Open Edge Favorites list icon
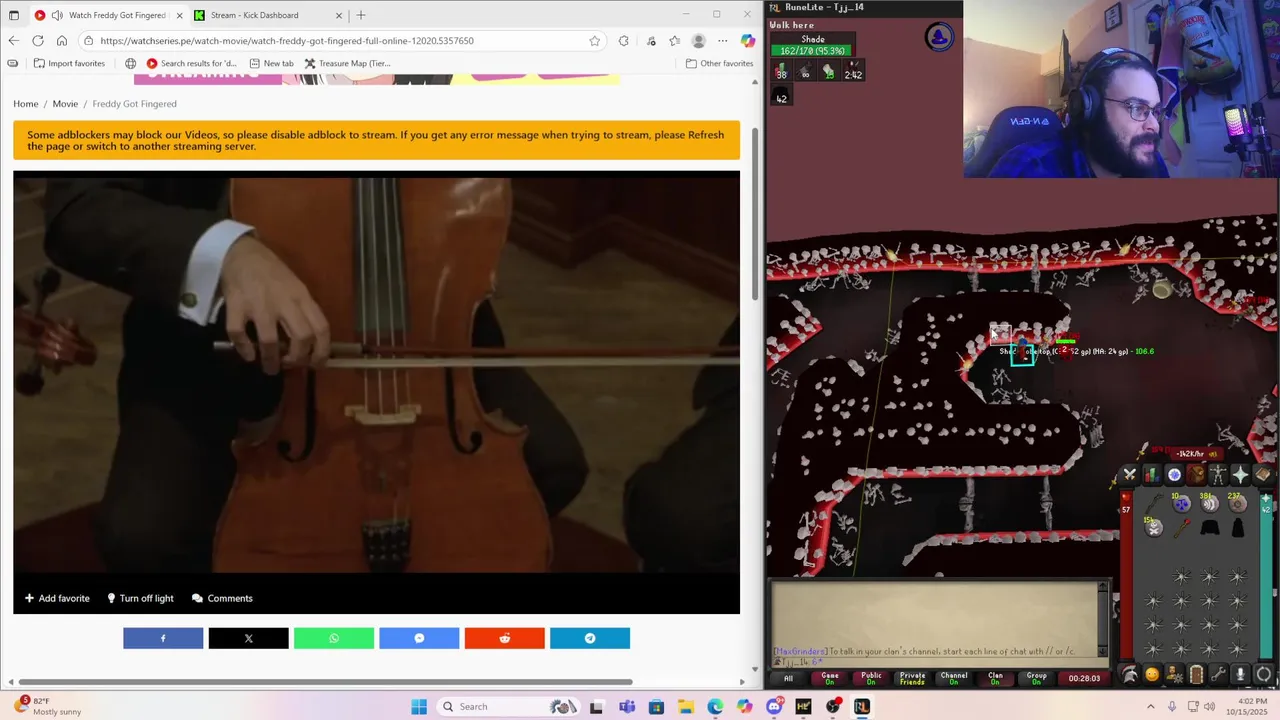1280x720 pixels. (675, 41)
